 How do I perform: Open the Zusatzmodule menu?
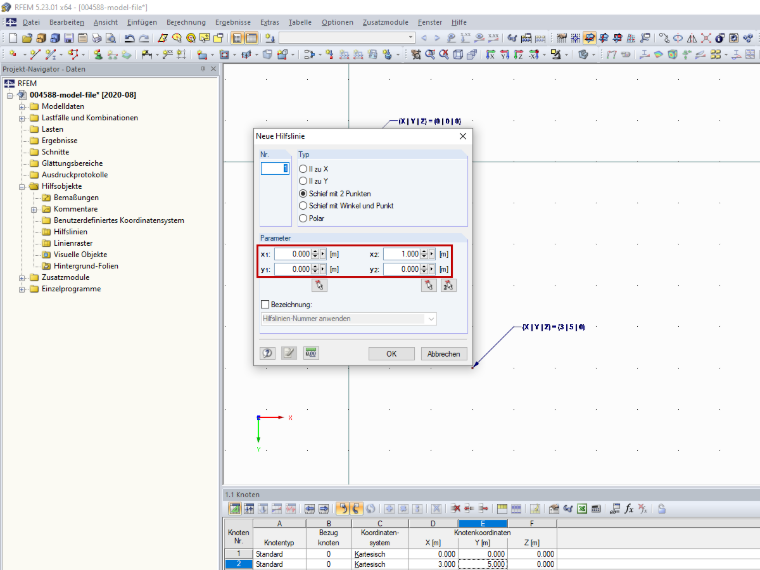pyautogui.click(x=385, y=22)
